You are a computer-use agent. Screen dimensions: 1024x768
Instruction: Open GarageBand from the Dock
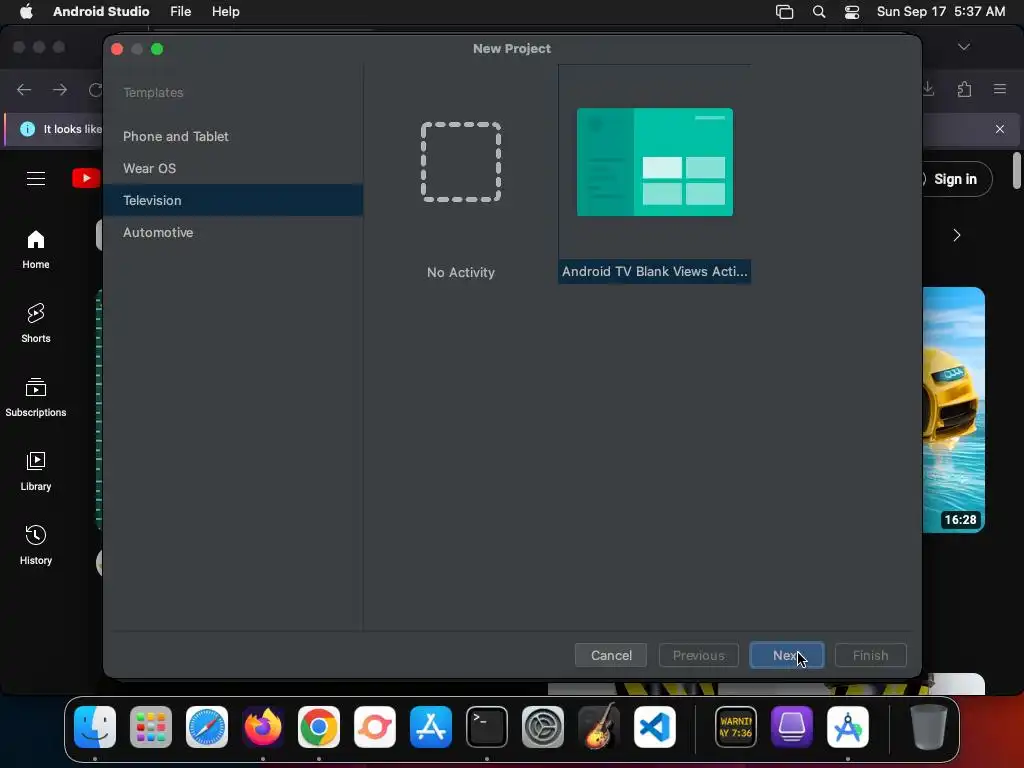[599, 727]
